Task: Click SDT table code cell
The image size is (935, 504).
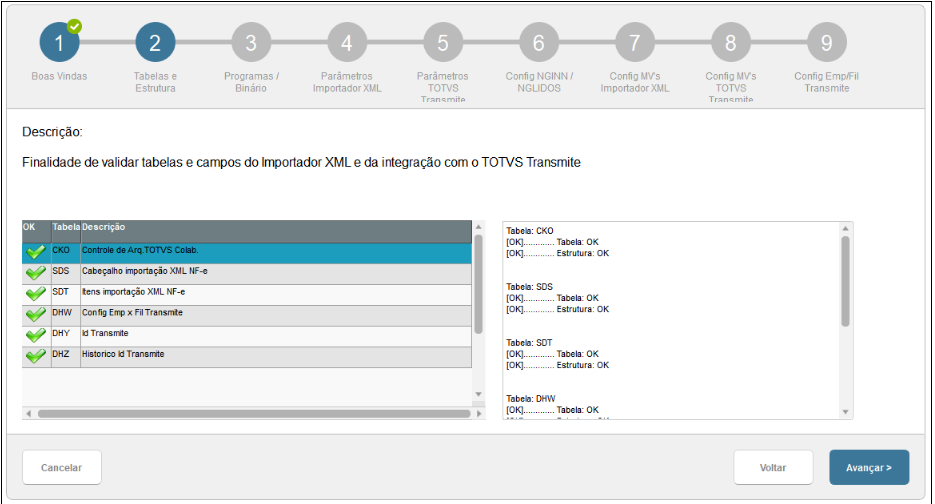Action: click(66, 295)
